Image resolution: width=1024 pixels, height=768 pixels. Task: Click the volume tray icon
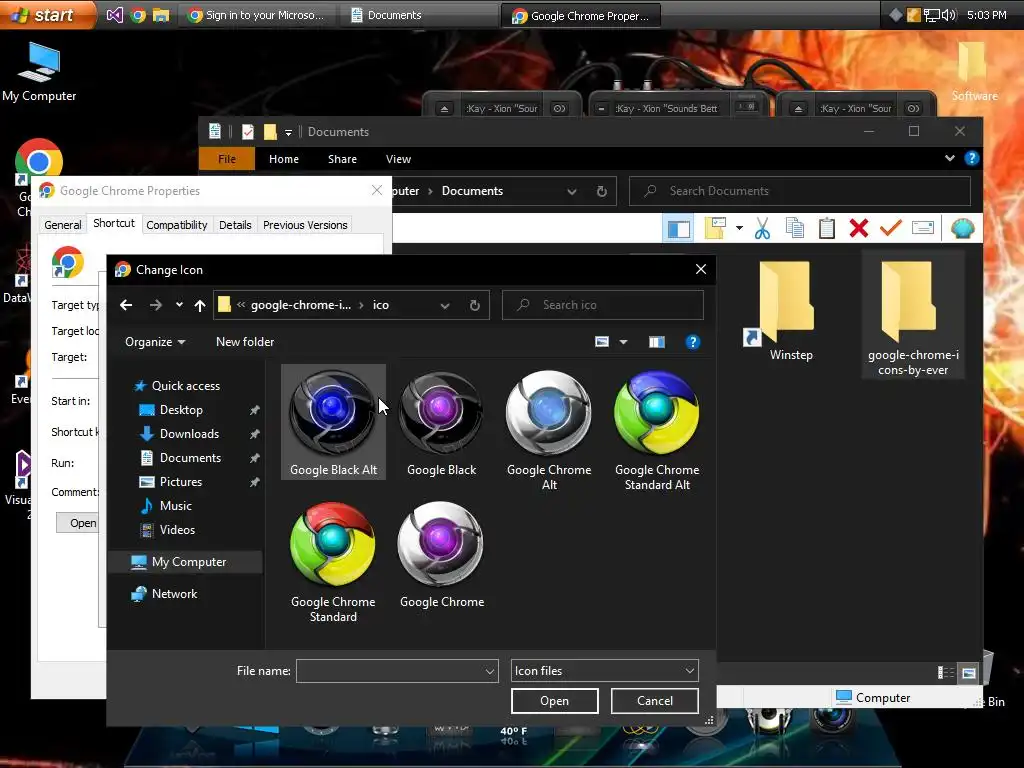(x=949, y=15)
